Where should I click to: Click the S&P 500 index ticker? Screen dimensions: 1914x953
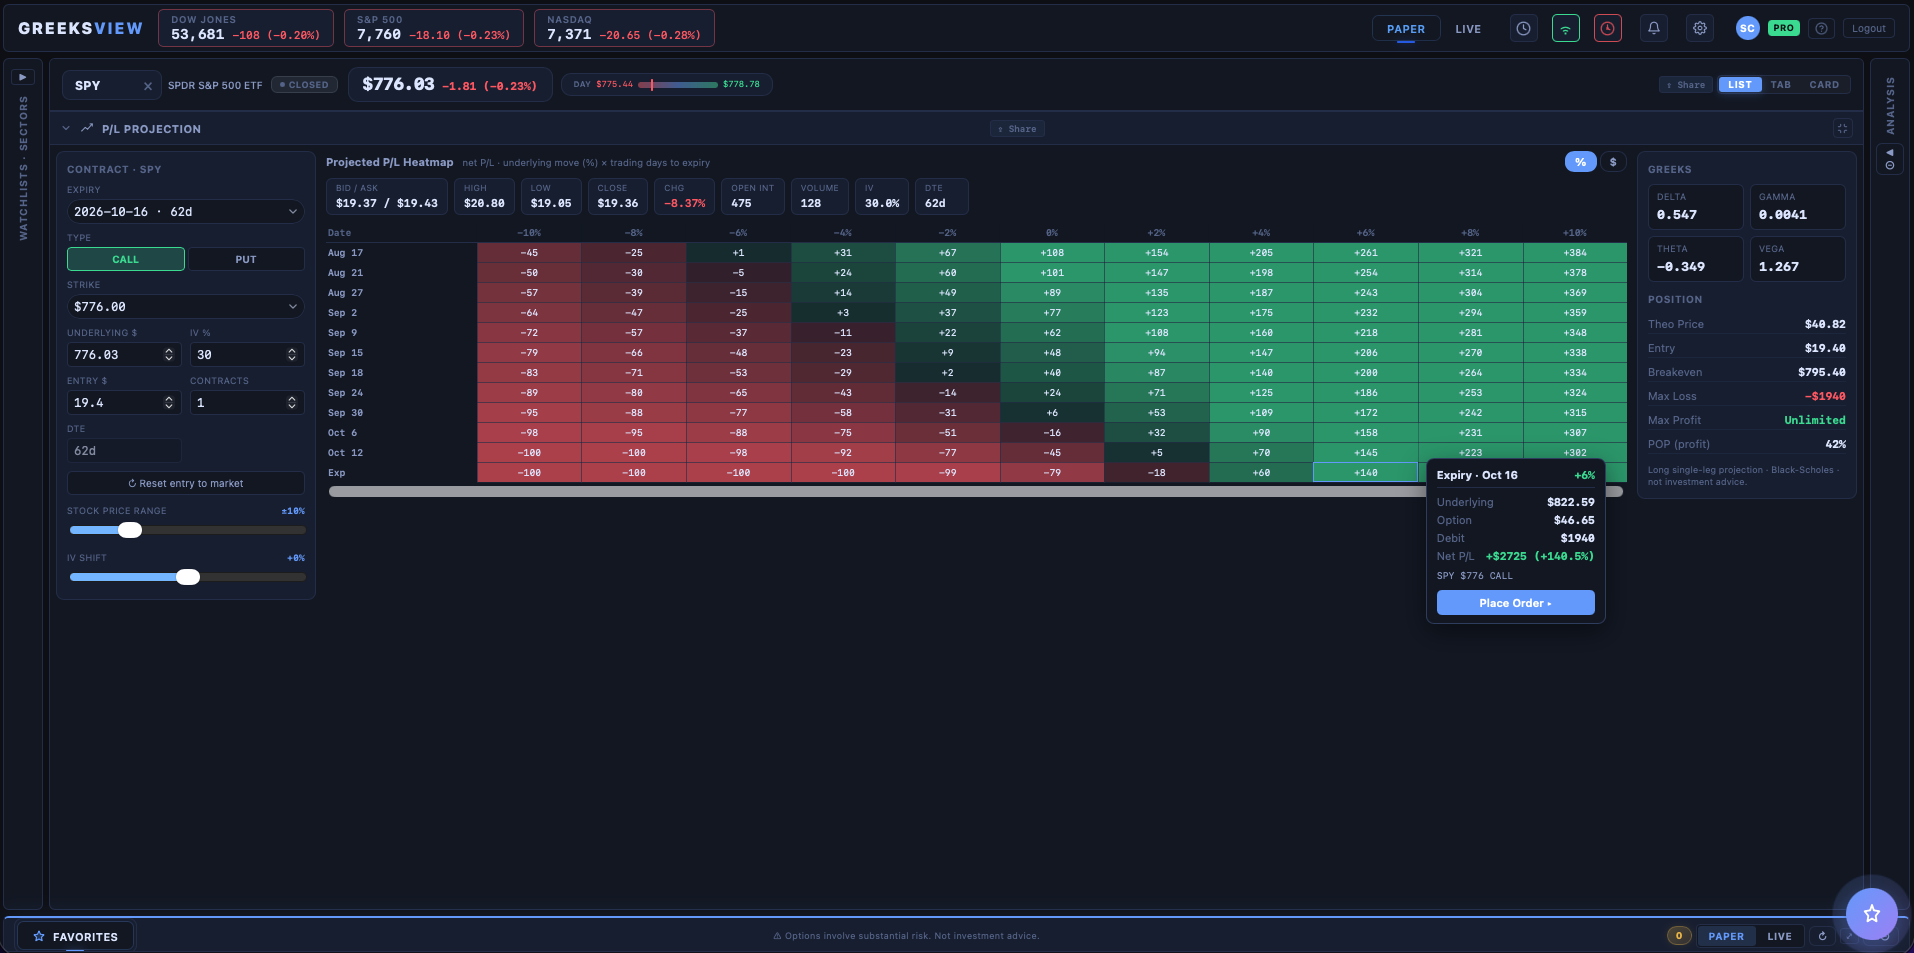(x=434, y=28)
